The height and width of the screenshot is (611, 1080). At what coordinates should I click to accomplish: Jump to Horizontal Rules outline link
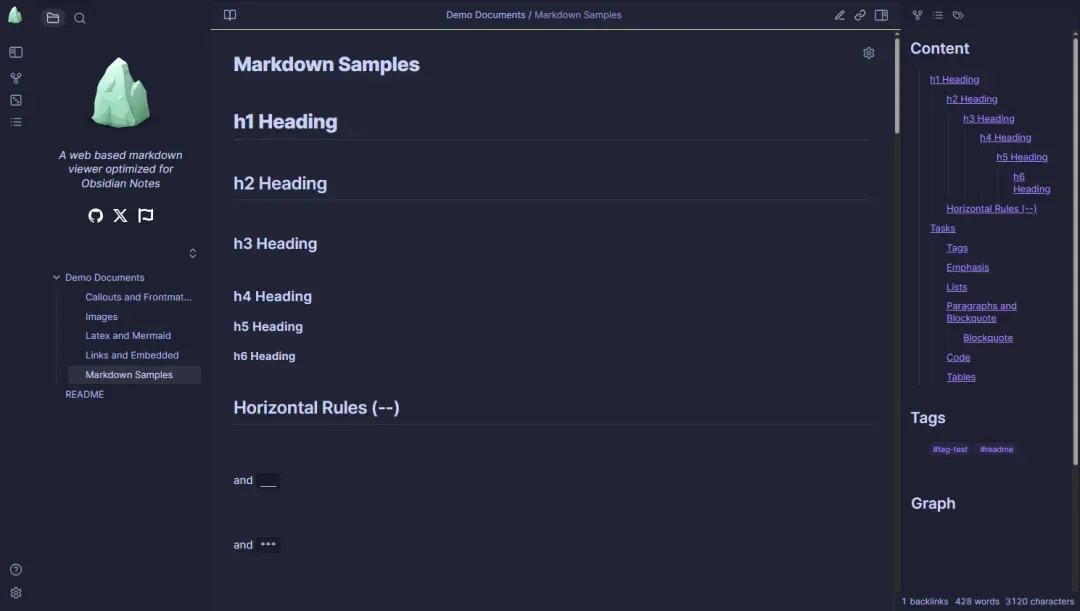[991, 209]
